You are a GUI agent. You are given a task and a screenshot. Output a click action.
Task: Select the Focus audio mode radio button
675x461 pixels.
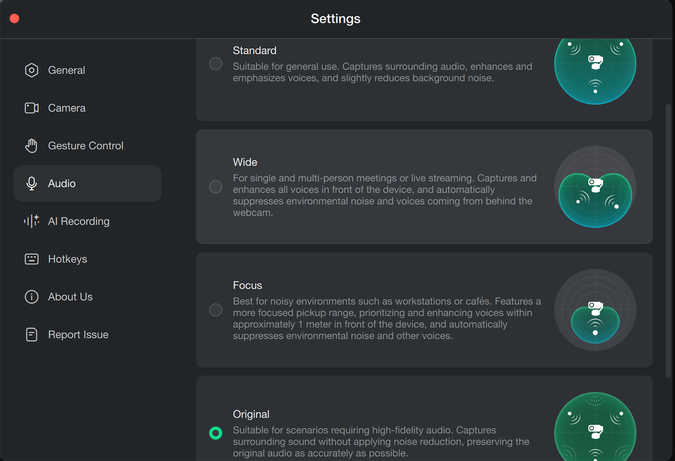click(x=216, y=310)
